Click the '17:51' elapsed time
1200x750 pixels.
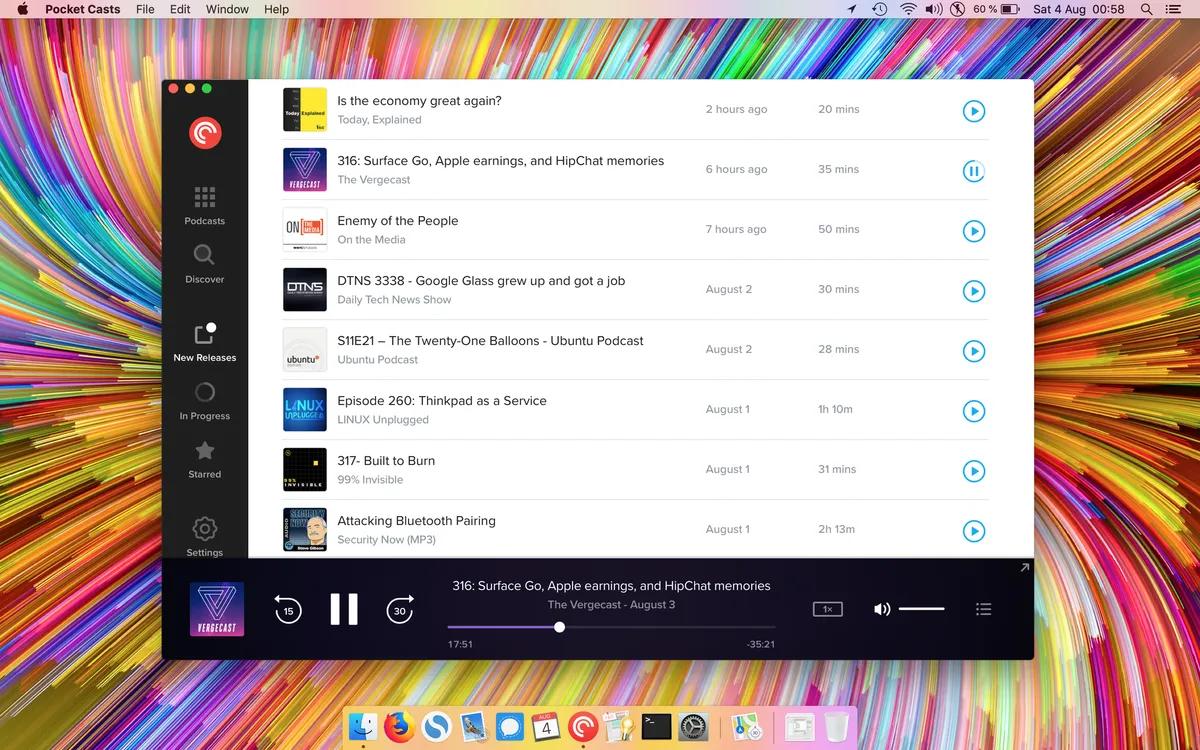460,645
